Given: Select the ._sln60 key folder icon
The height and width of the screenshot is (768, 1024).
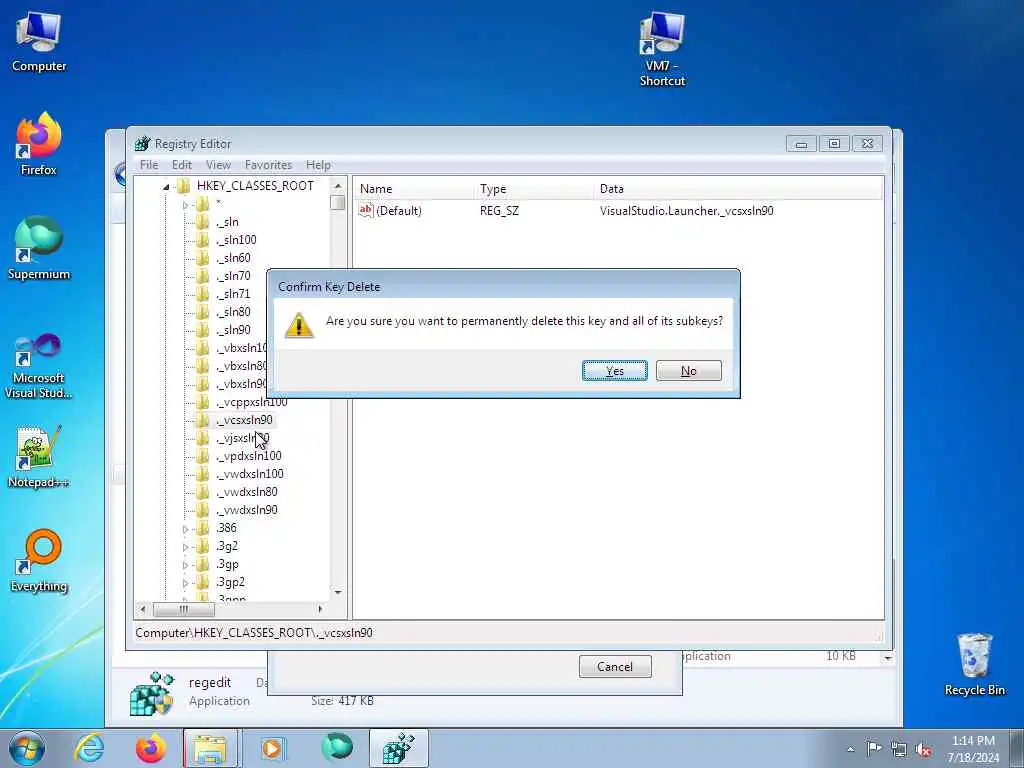Looking at the screenshot, I should tap(203, 258).
